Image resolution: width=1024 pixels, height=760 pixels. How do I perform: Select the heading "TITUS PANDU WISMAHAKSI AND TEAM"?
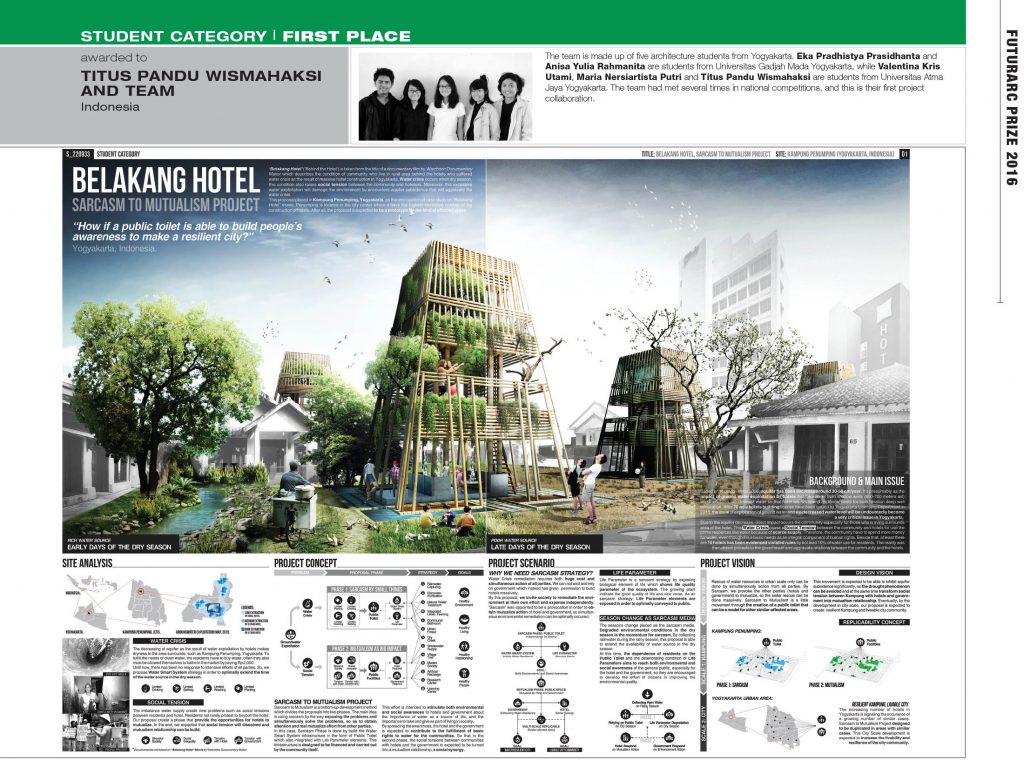pyautogui.click(x=201, y=83)
